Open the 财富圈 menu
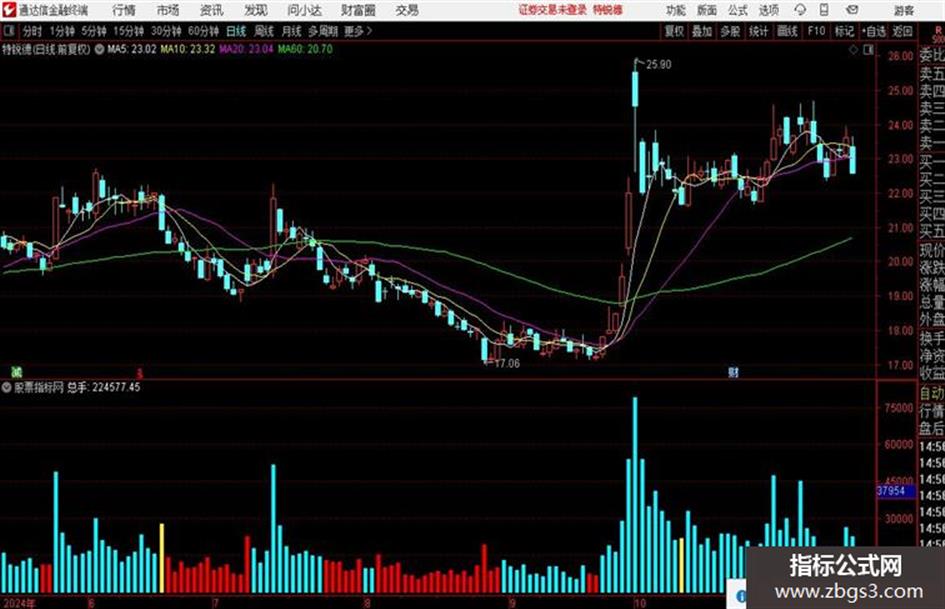945x609 pixels. 358,10
